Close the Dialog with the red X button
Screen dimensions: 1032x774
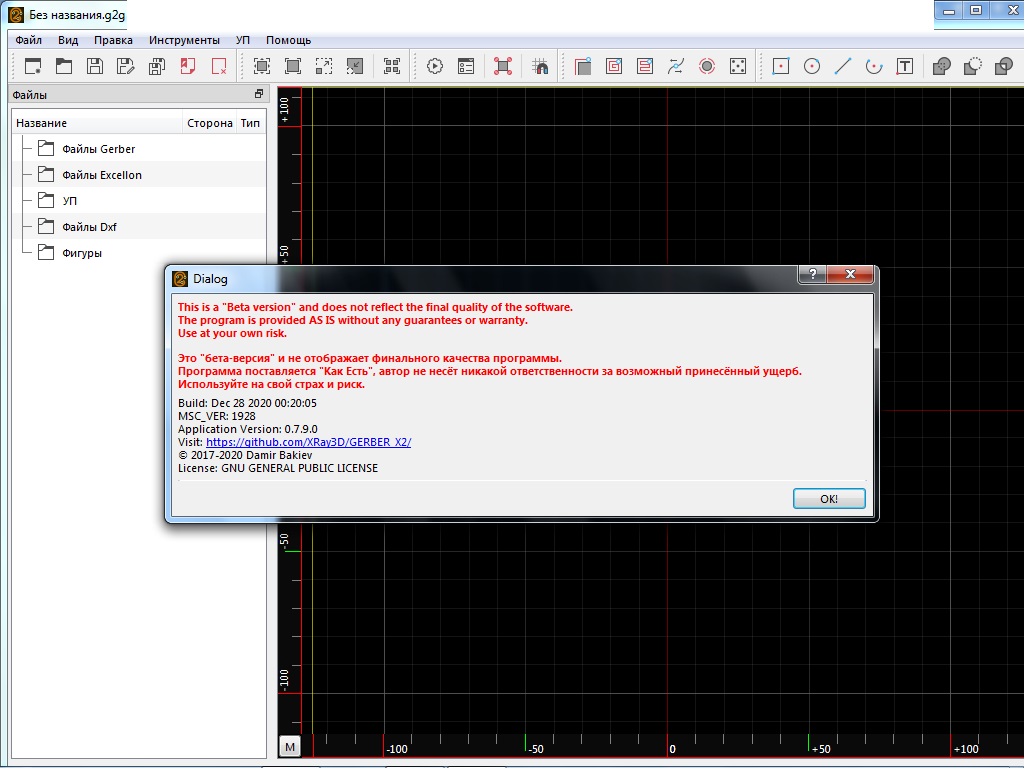(850, 274)
